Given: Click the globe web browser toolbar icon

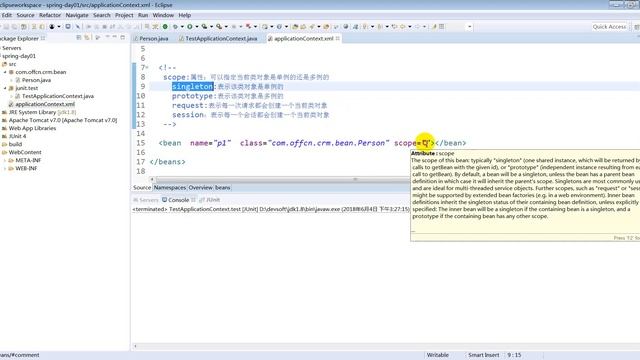Looking at the screenshot, I should 346,27.
